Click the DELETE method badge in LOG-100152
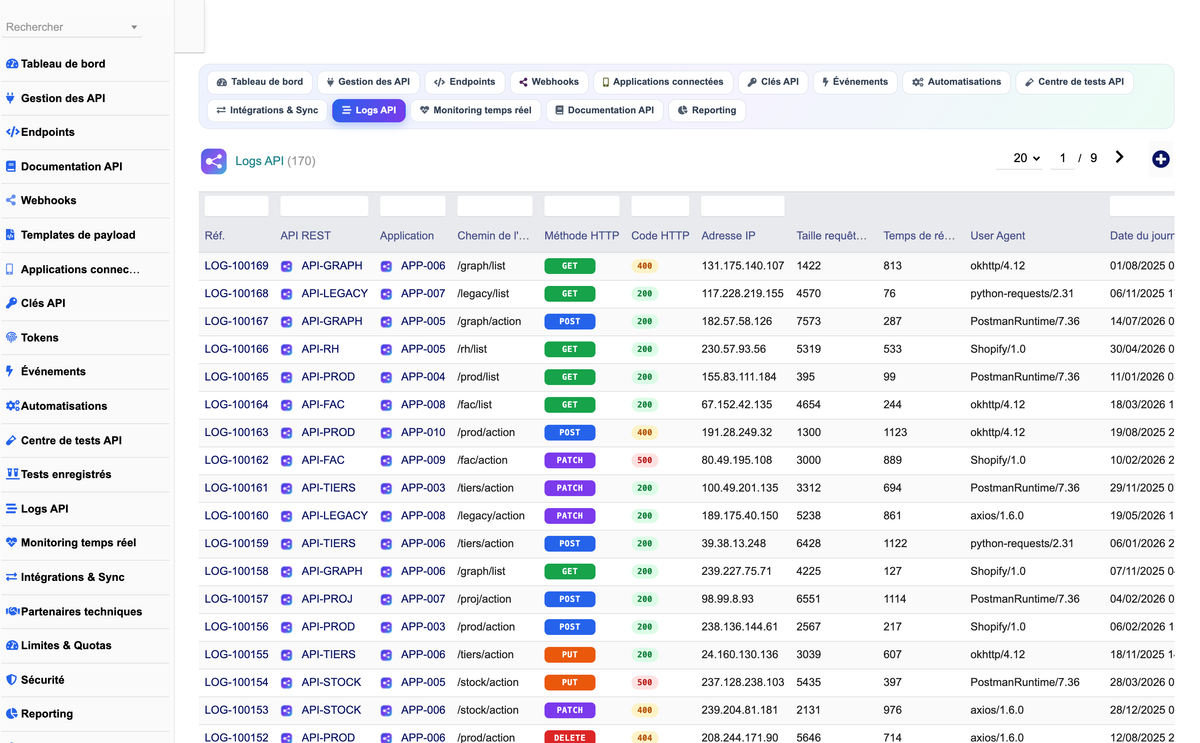Screen dimensions: 1200x743 [x=570, y=738]
